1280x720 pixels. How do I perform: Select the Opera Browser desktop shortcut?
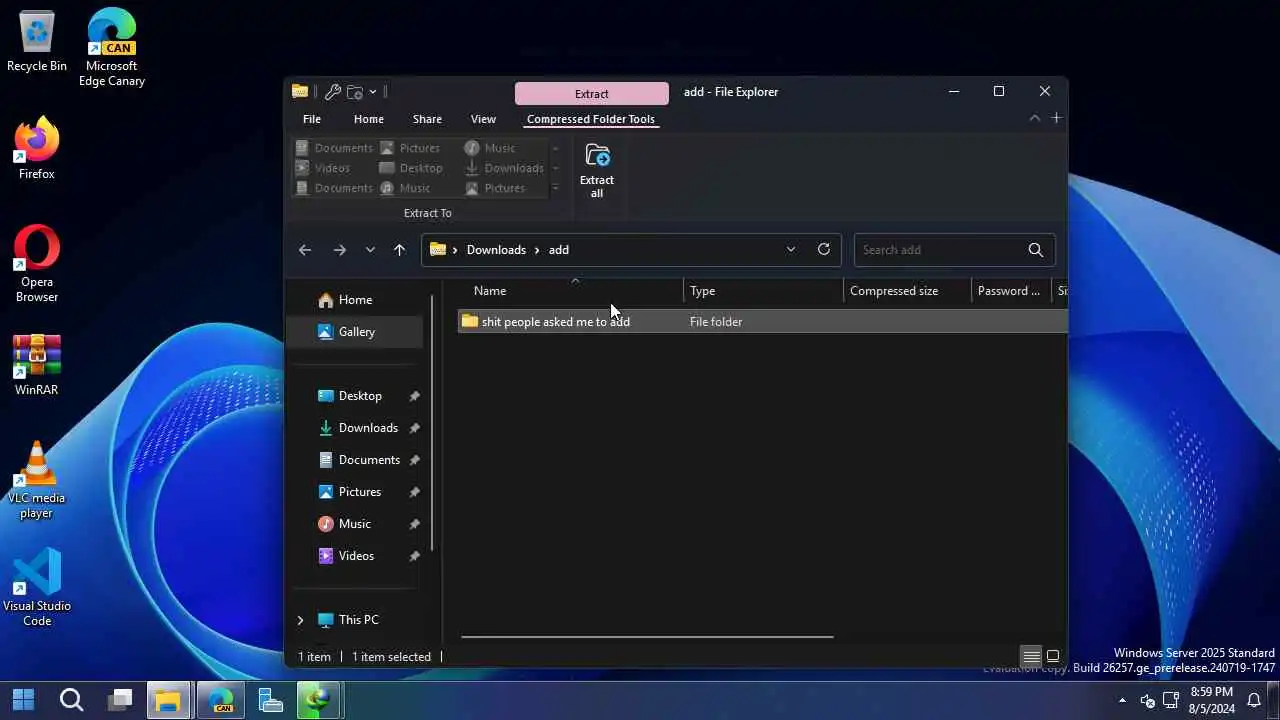(37, 264)
